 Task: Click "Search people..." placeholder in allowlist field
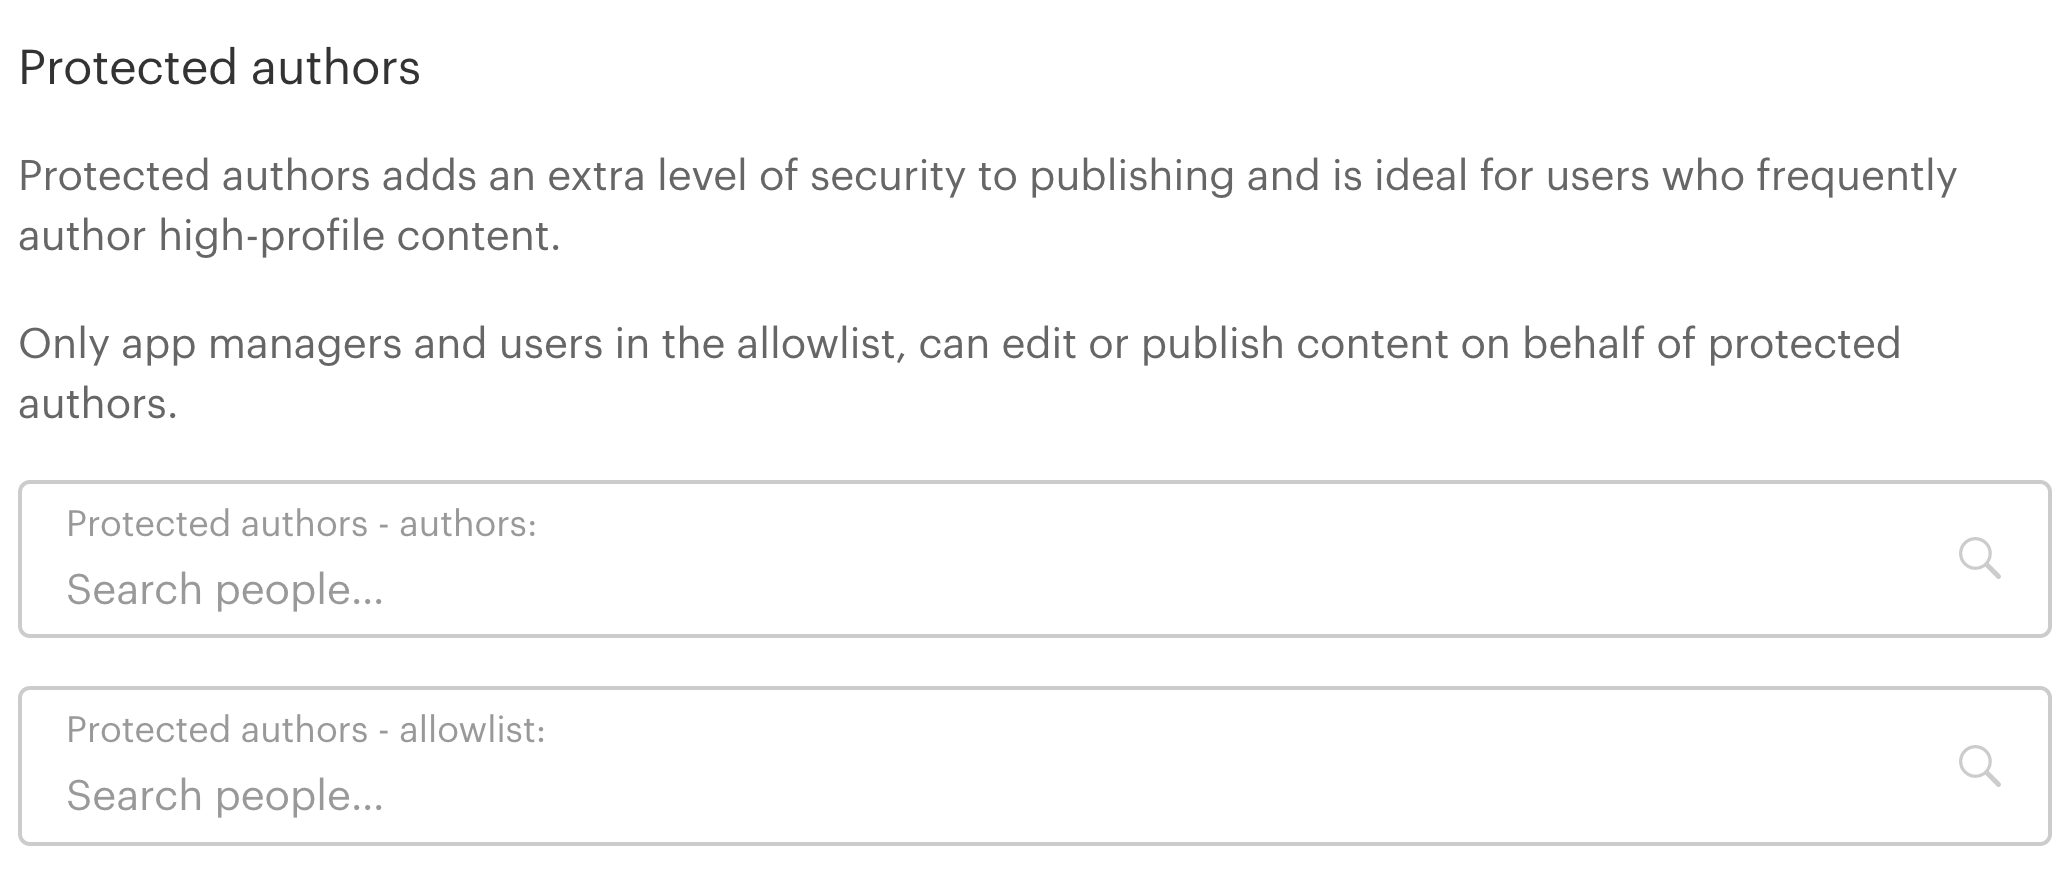coord(225,796)
